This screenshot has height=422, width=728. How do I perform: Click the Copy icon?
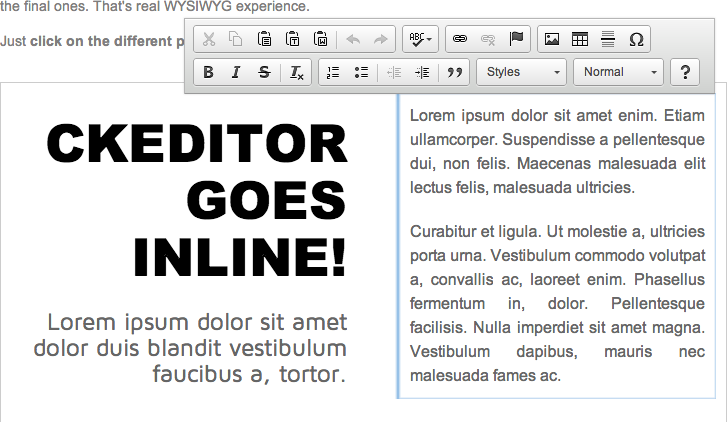[236, 39]
